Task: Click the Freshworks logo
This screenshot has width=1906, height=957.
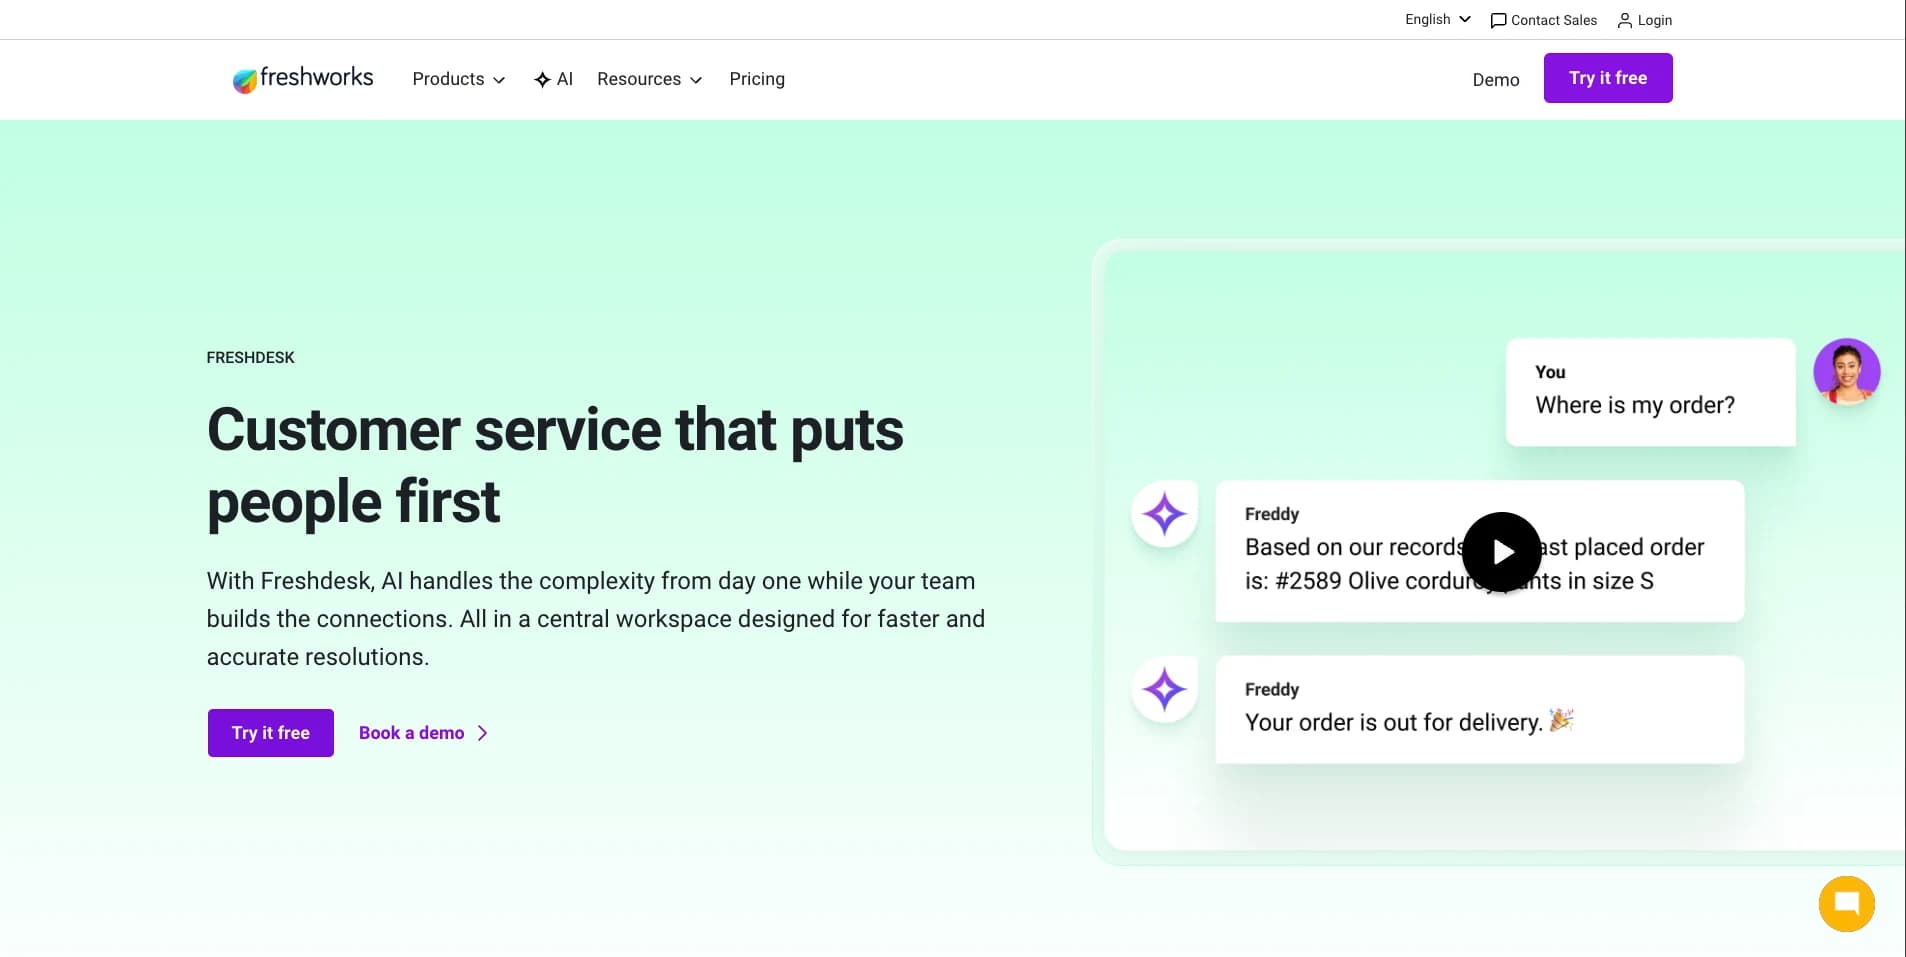Action: tap(303, 79)
